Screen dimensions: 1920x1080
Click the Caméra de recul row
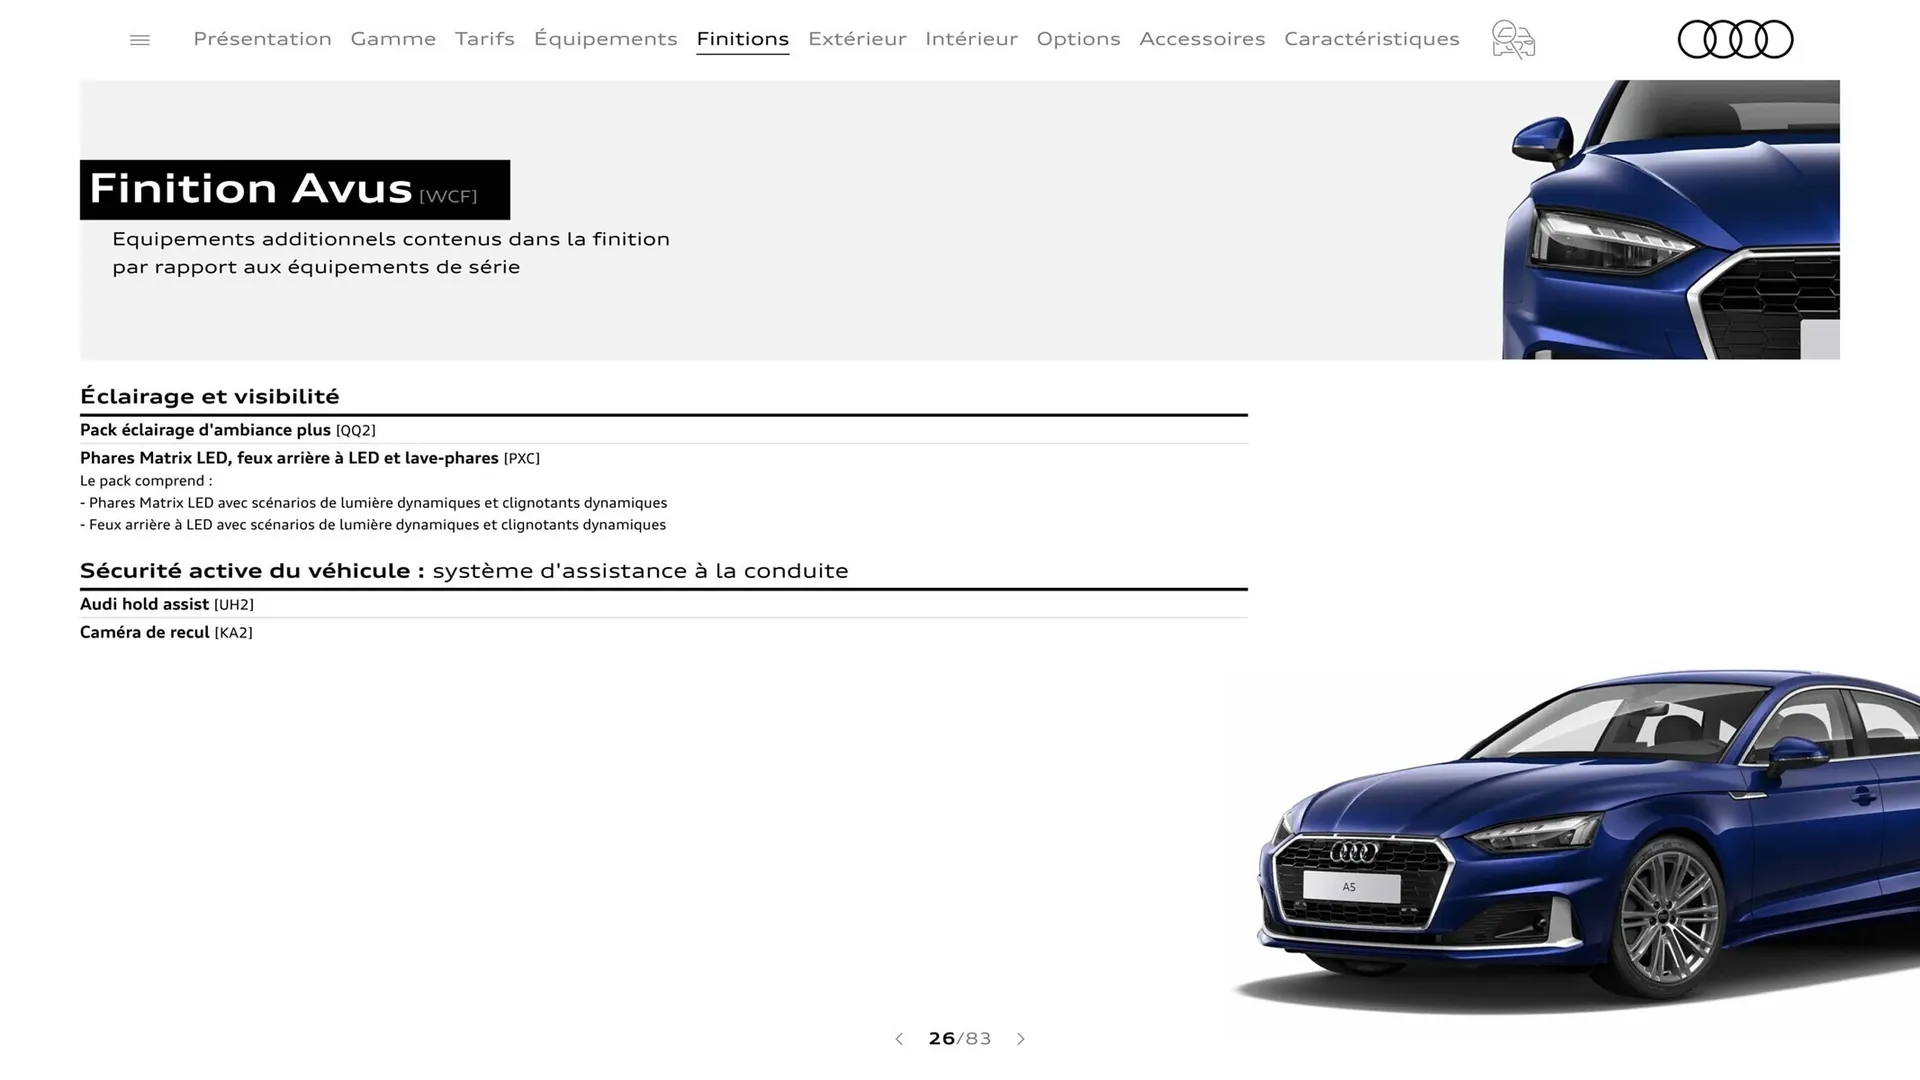tap(664, 632)
